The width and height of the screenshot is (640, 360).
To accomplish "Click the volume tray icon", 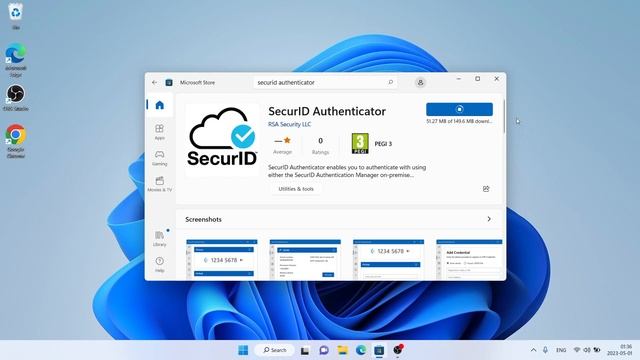I will pos(587,350).
